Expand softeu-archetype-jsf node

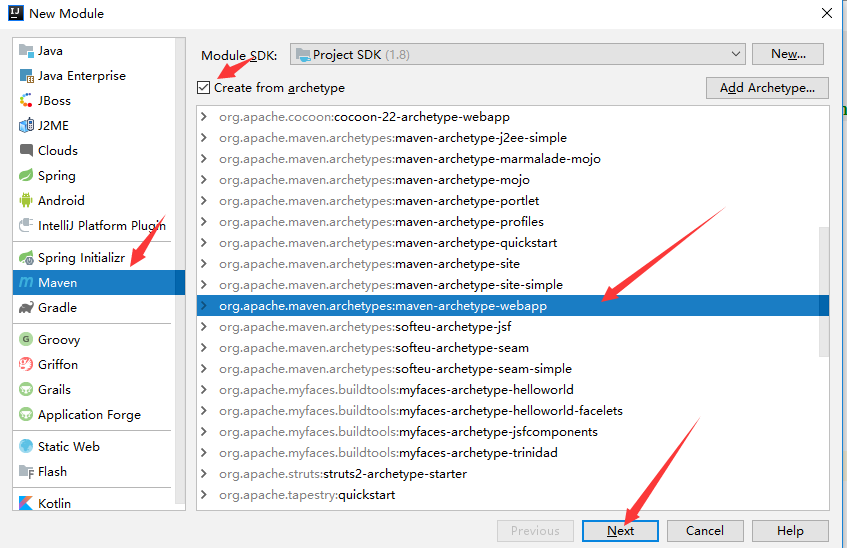204,327
